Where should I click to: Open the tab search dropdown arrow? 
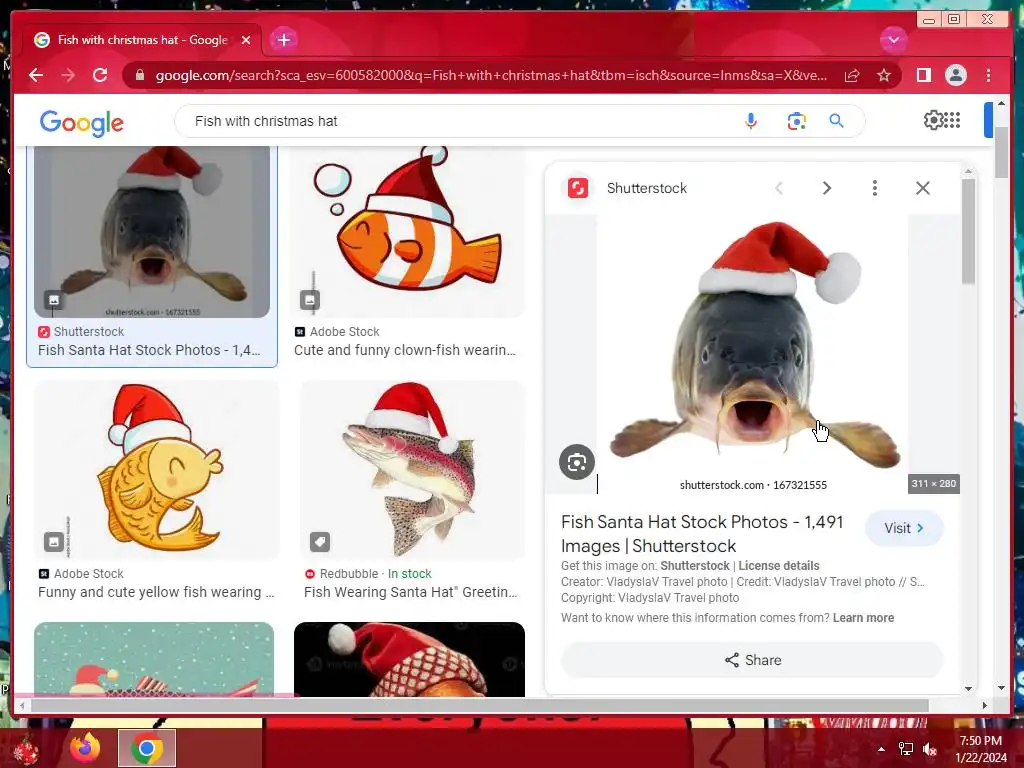pyautogui.click(x=893, y=40)
